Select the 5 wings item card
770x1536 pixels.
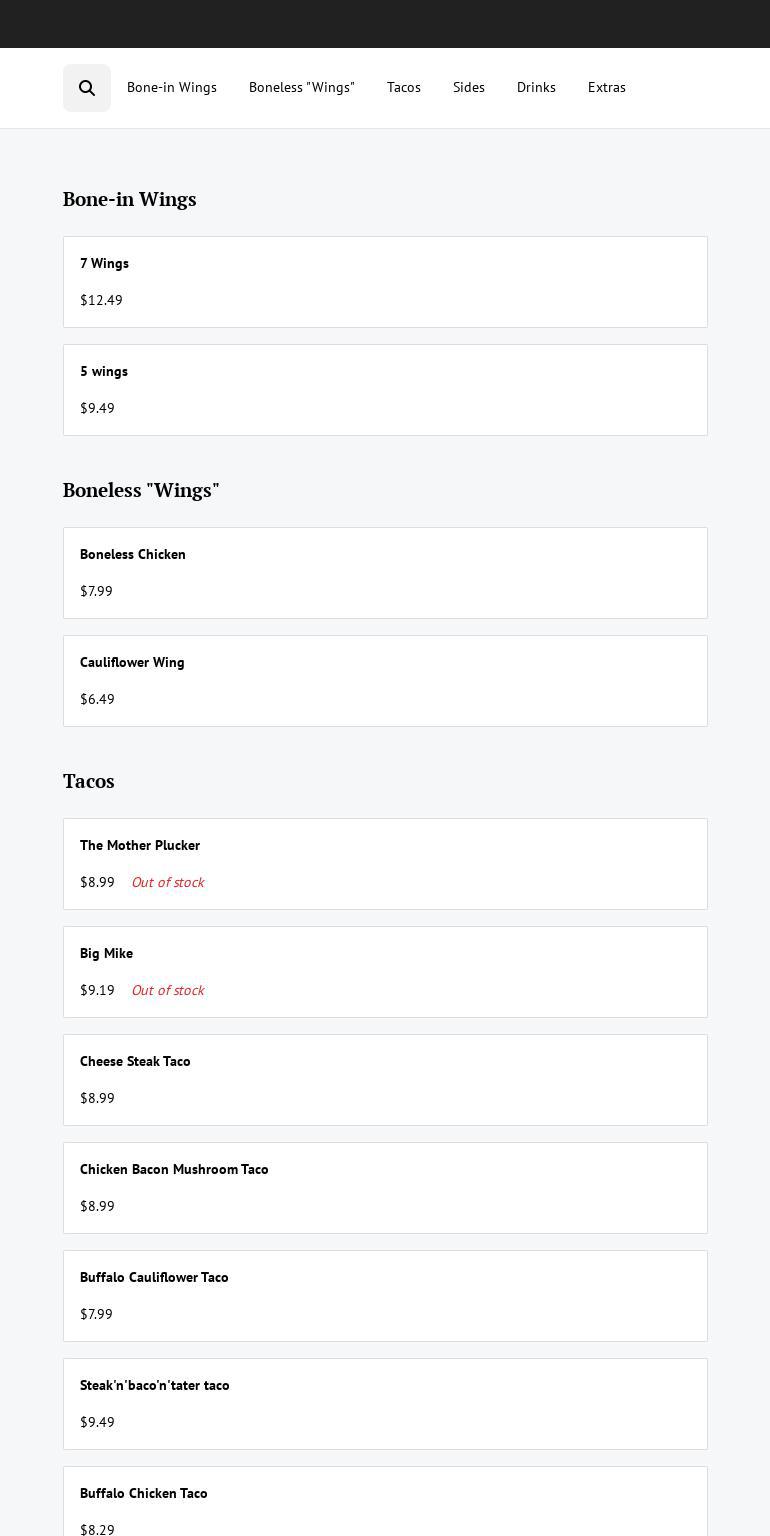tap(385, 390)
